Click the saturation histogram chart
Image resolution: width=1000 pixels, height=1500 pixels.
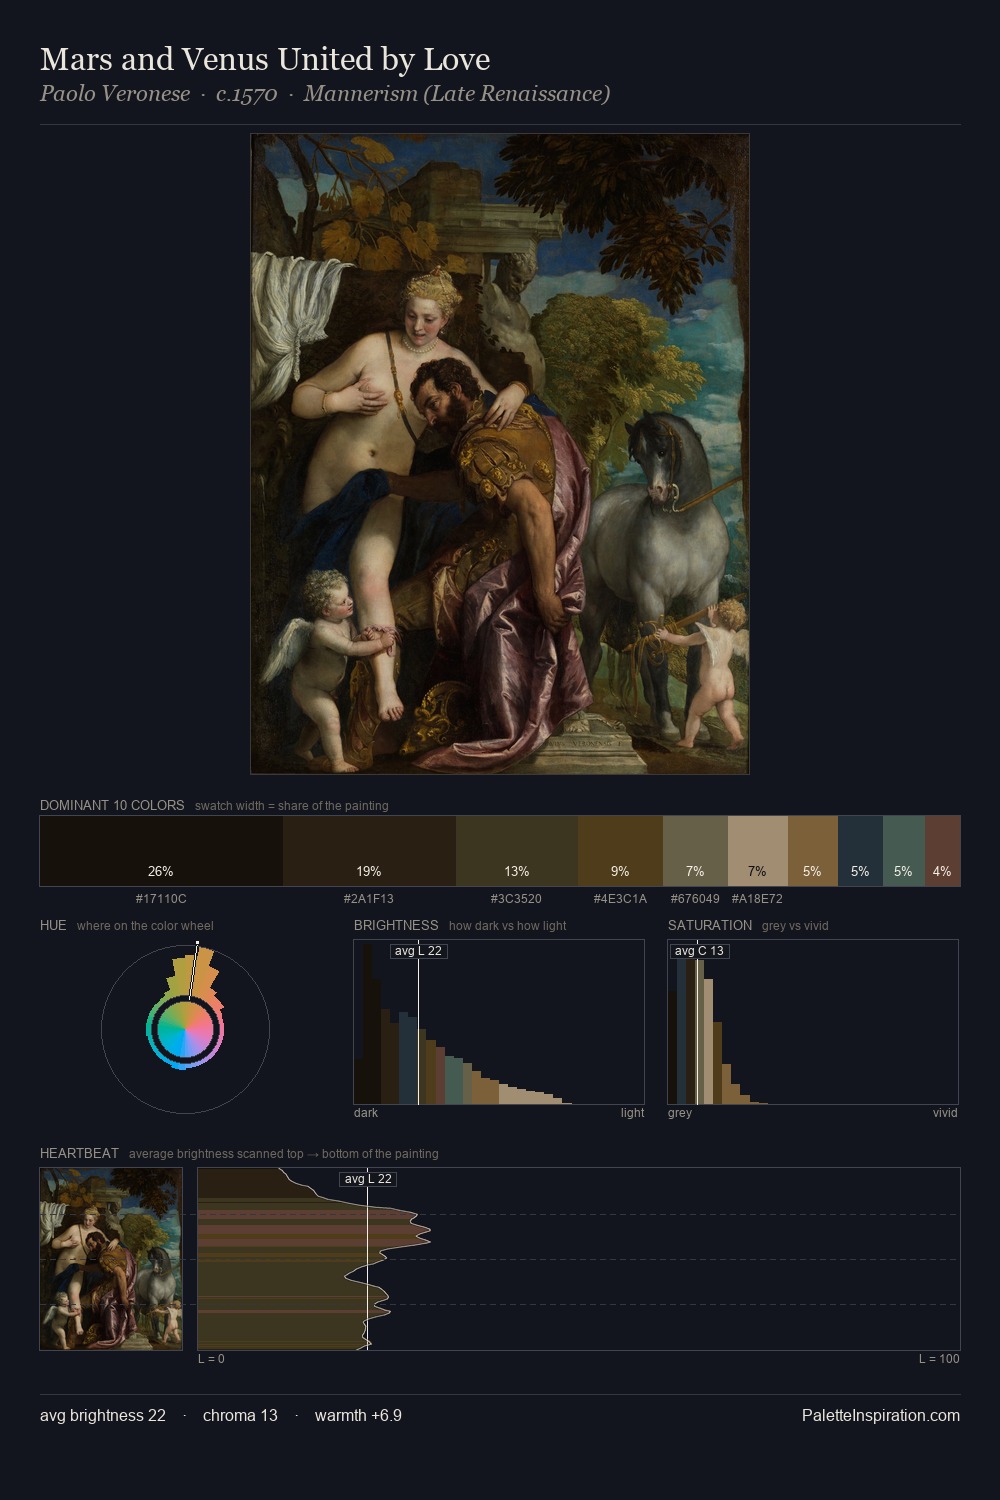(x=813, y=1022)
